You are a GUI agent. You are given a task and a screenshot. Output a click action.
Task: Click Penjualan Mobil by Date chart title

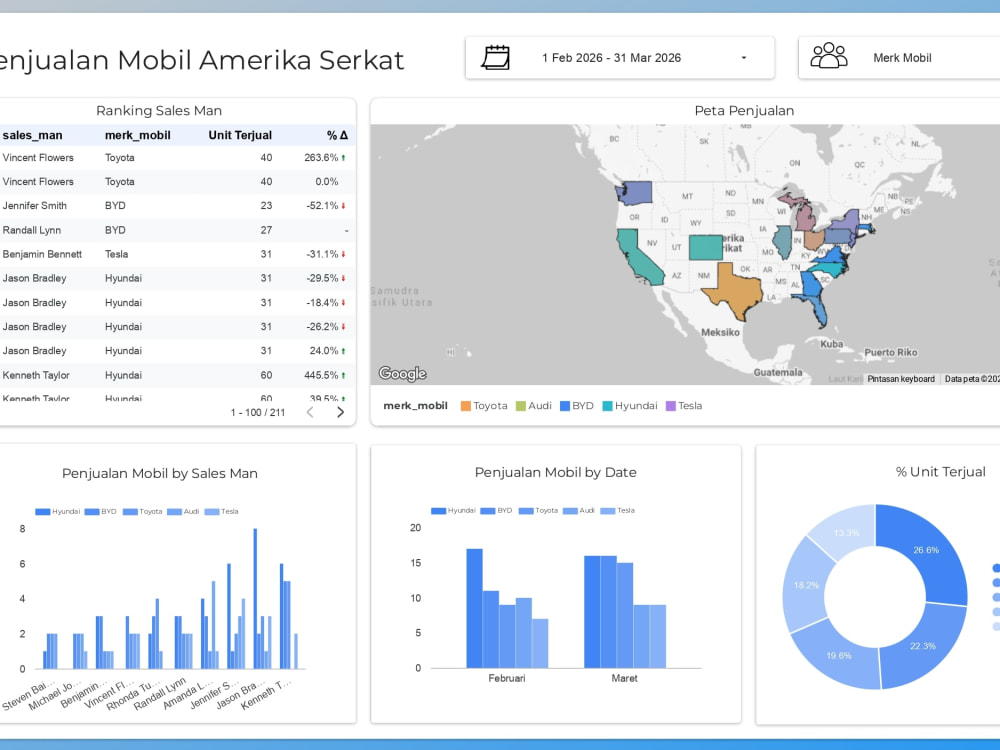coord(555,473)
